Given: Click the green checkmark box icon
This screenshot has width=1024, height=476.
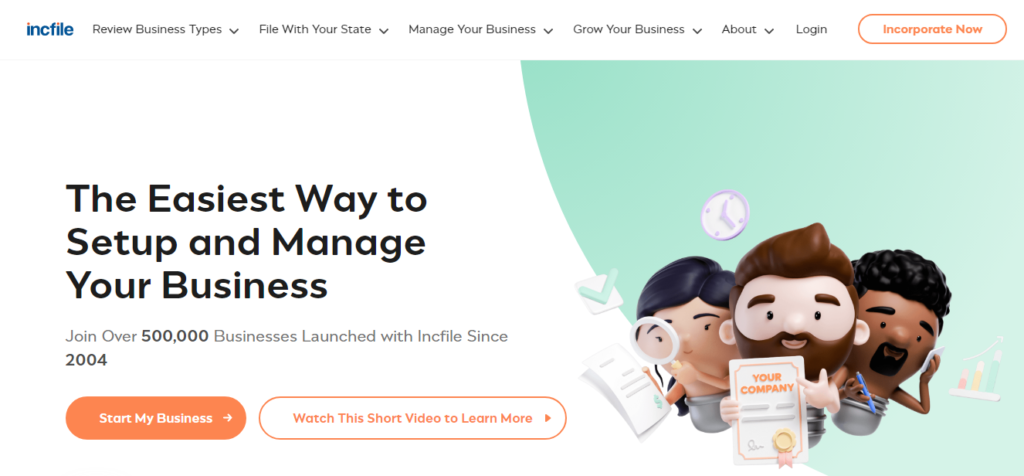Looking at the screenshot, I should coord(598,291).
